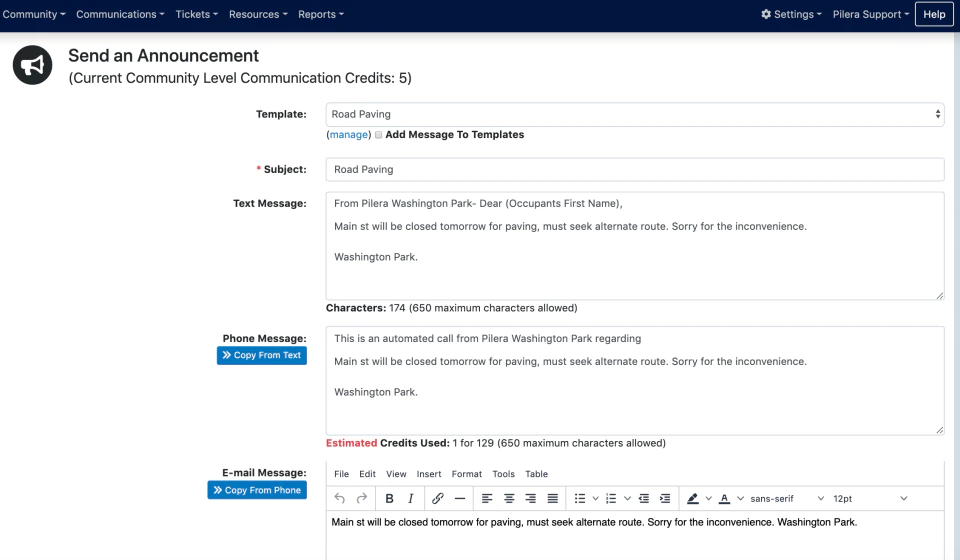Open the editor Format menu
This screenshot has height=560, width=960.
click(467, 474)
